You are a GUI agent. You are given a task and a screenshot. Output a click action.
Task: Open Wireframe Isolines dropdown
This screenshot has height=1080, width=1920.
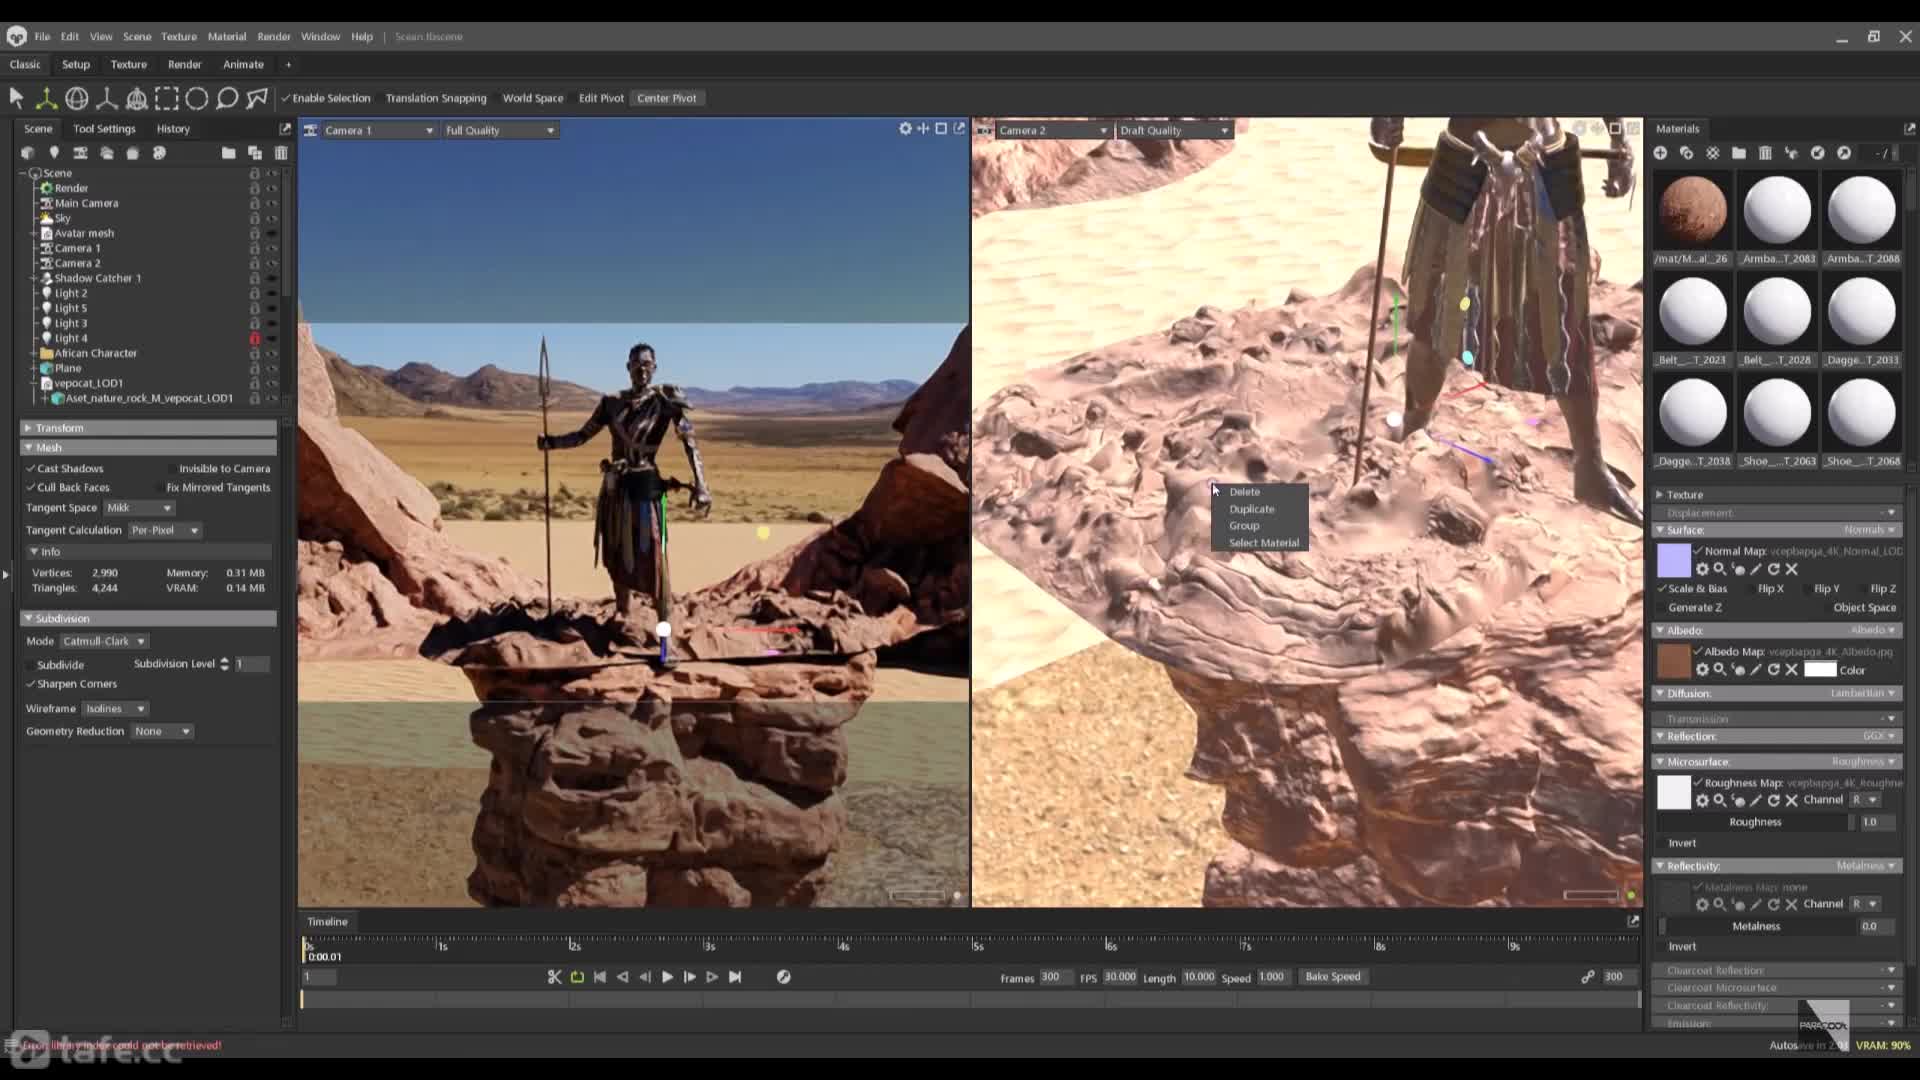coord(115,709)
